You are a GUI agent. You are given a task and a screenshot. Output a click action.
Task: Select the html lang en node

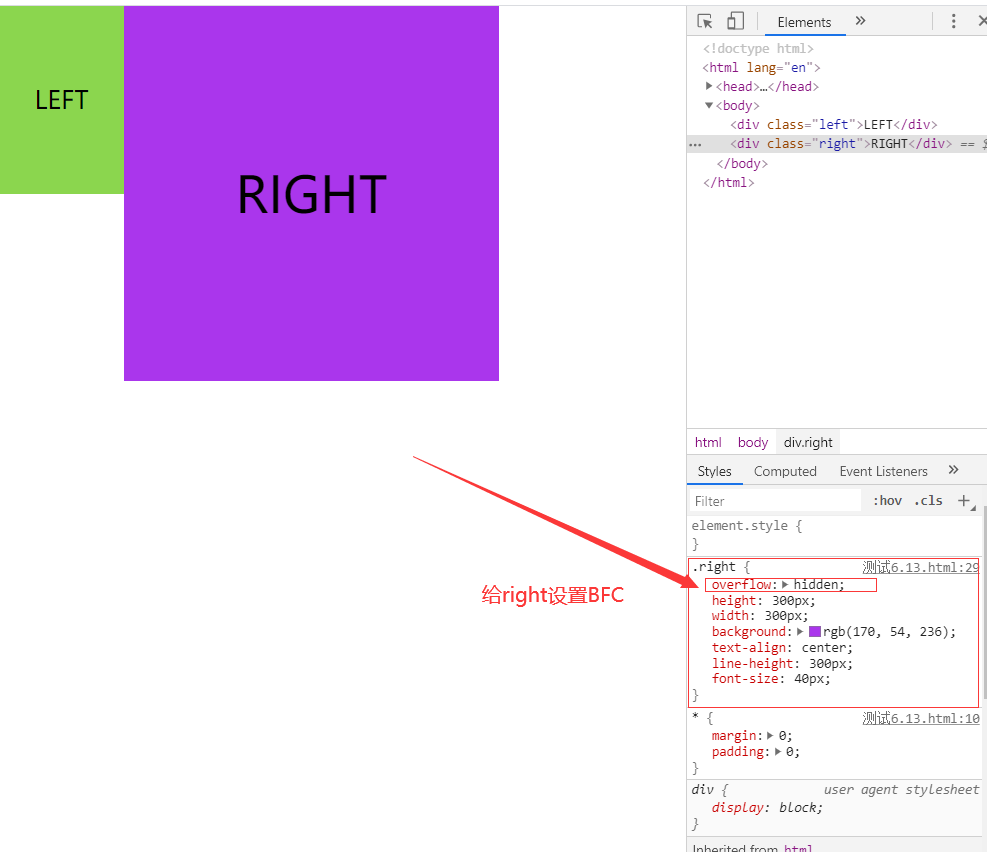click(x=761, y=67)
